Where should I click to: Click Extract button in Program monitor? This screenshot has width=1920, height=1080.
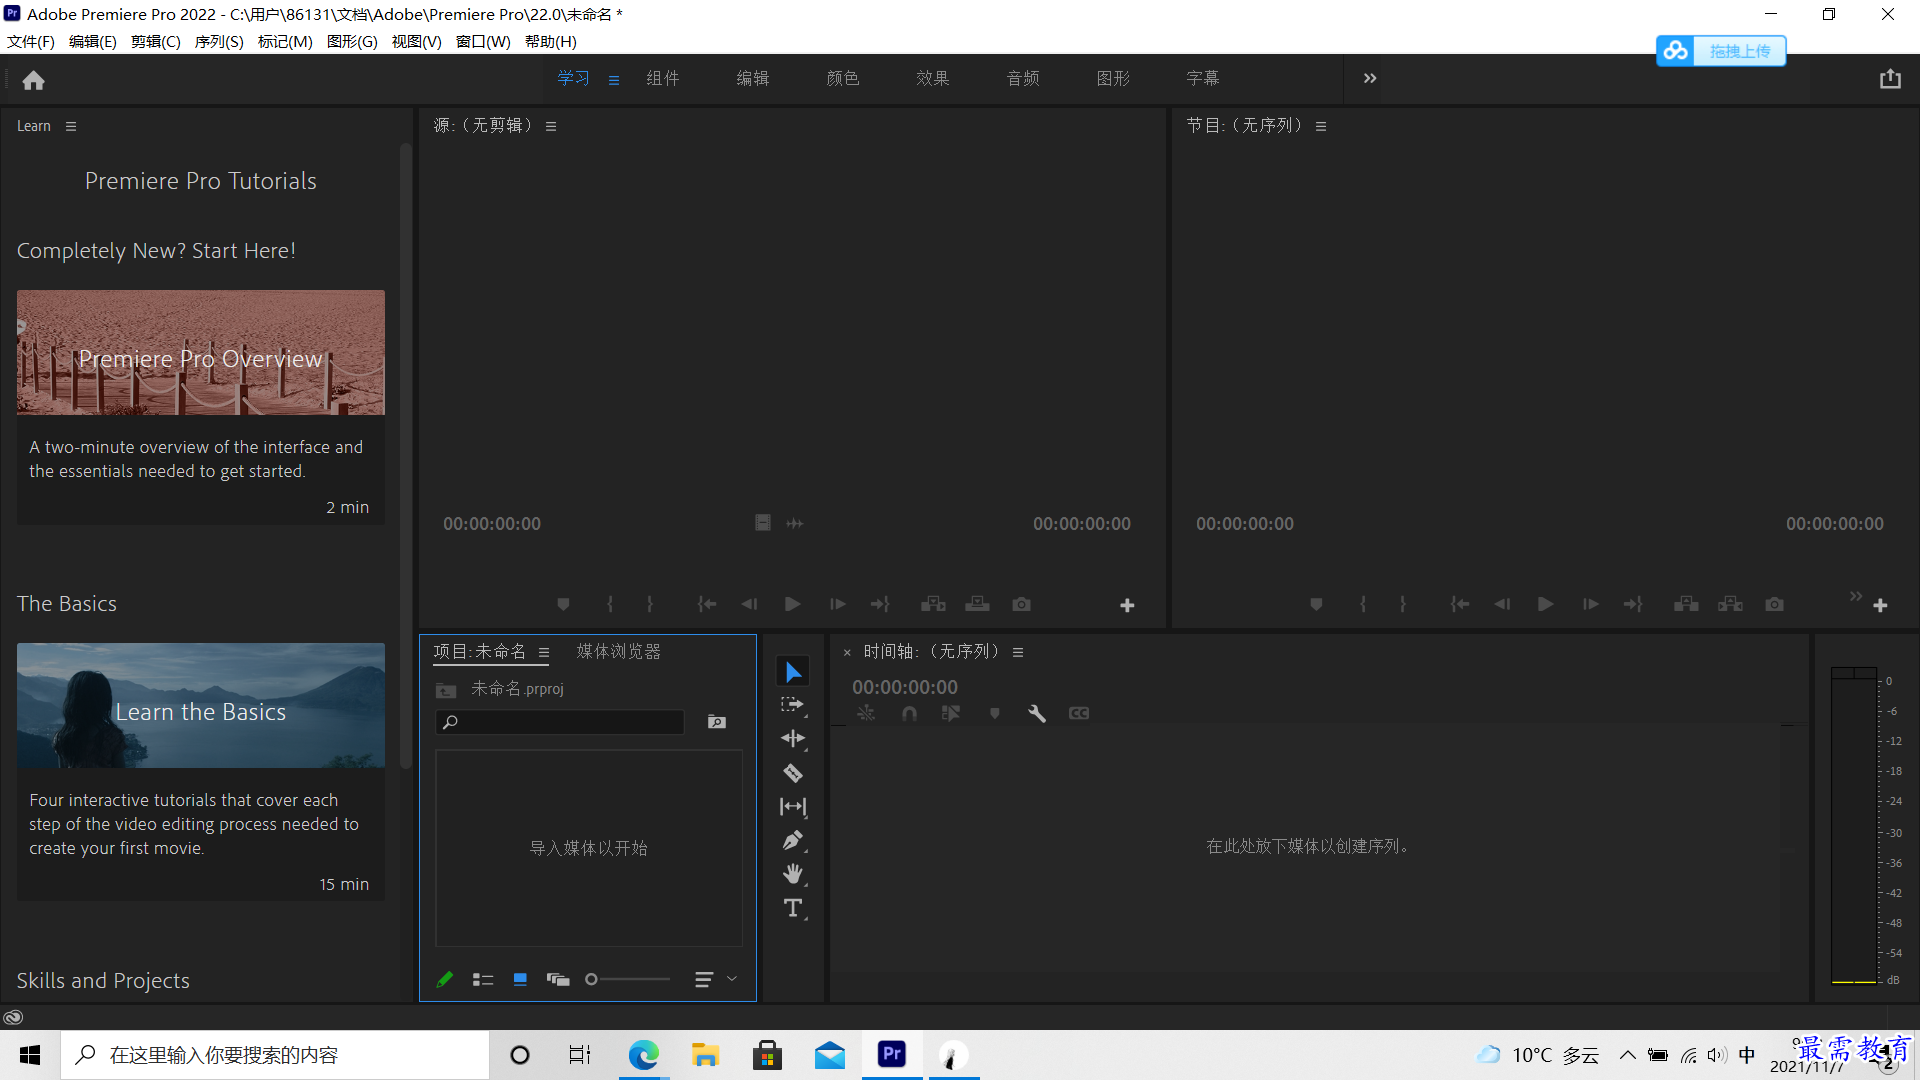click(1730, 604)
